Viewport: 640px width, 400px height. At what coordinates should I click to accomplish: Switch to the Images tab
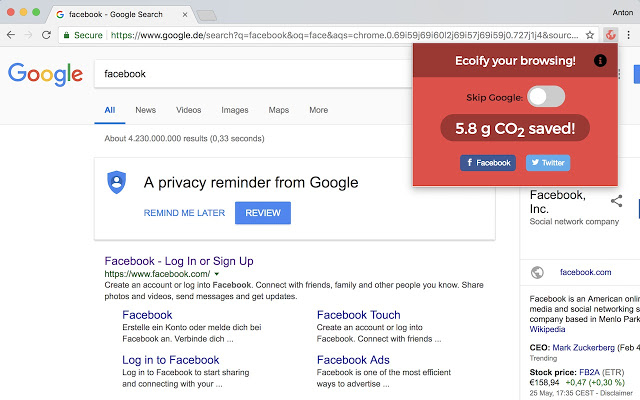coord(235,110)
